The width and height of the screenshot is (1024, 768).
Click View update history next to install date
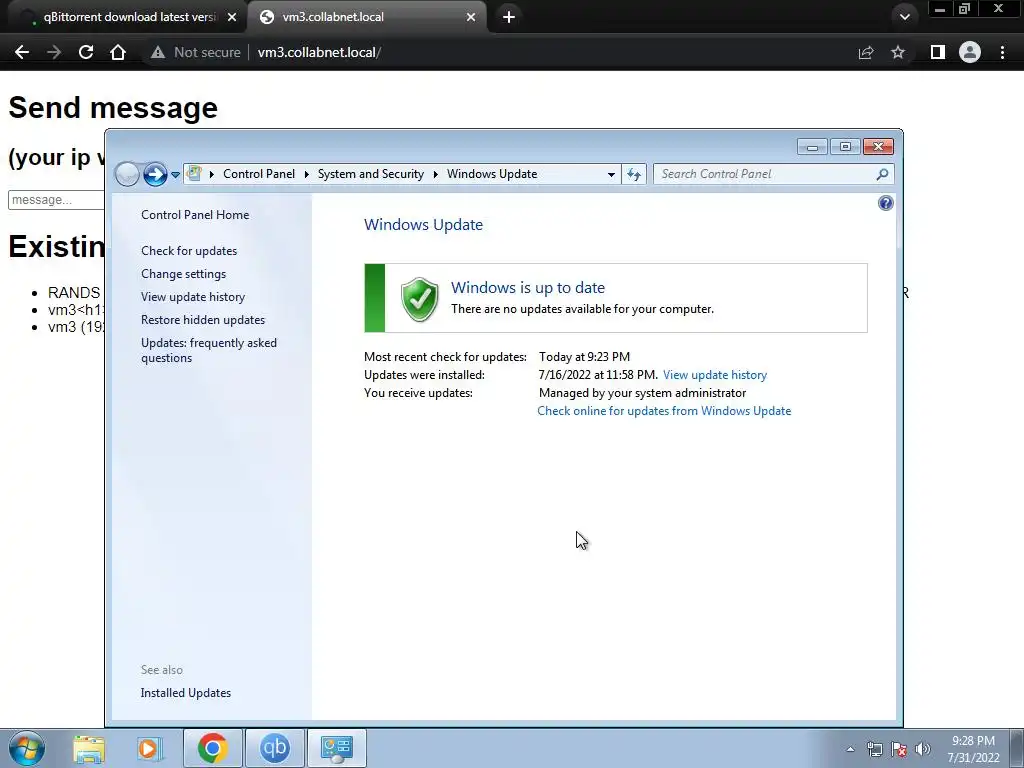coord(714,375)
